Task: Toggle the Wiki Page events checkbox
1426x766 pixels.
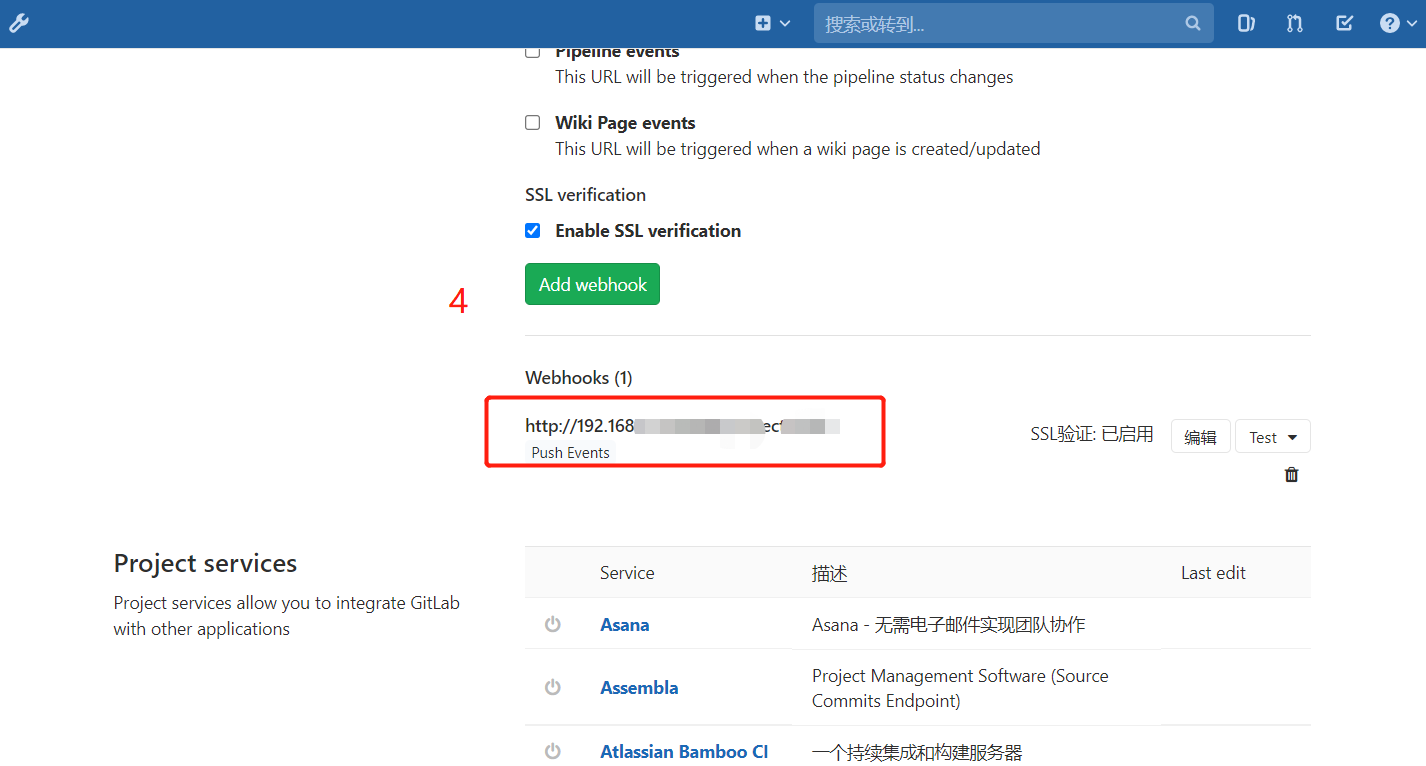Action: [x=533, y=123]
